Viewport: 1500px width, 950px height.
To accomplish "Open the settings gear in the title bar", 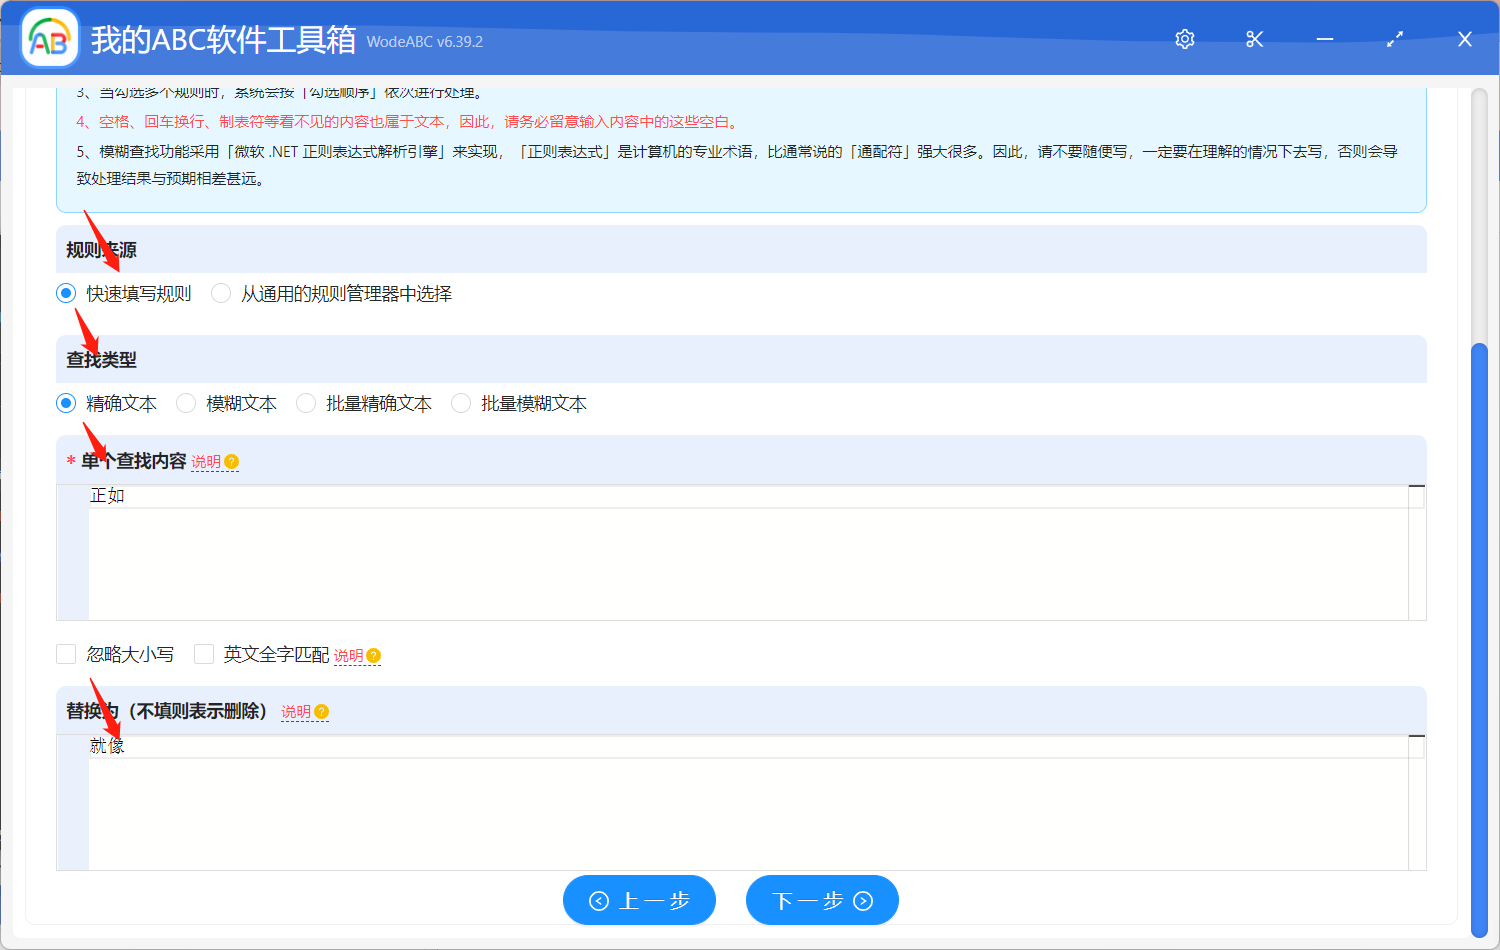I will coord(1184,39).
